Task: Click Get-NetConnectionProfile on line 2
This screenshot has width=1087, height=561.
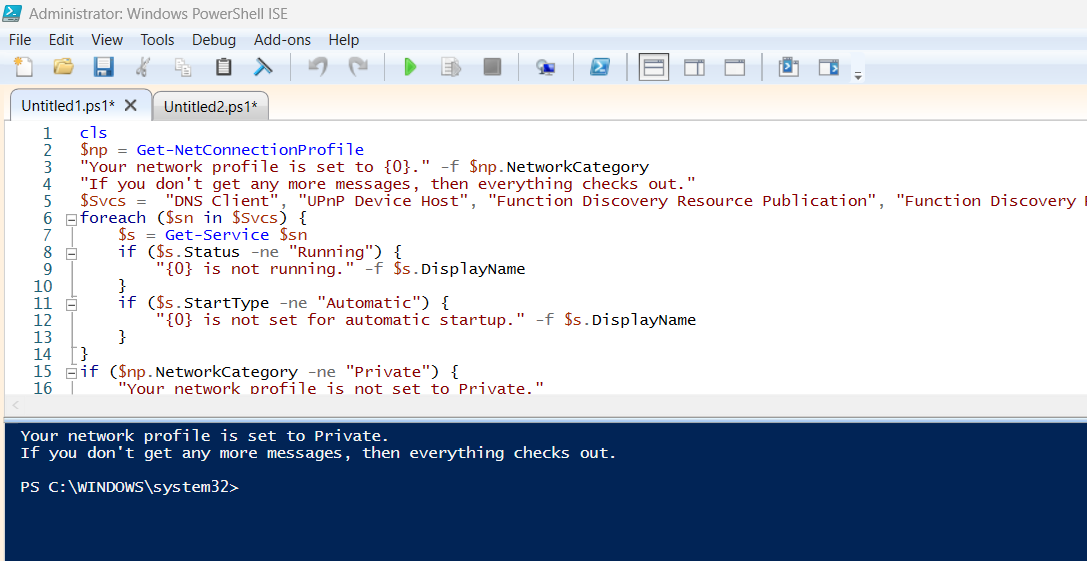Action: (250, 150)
